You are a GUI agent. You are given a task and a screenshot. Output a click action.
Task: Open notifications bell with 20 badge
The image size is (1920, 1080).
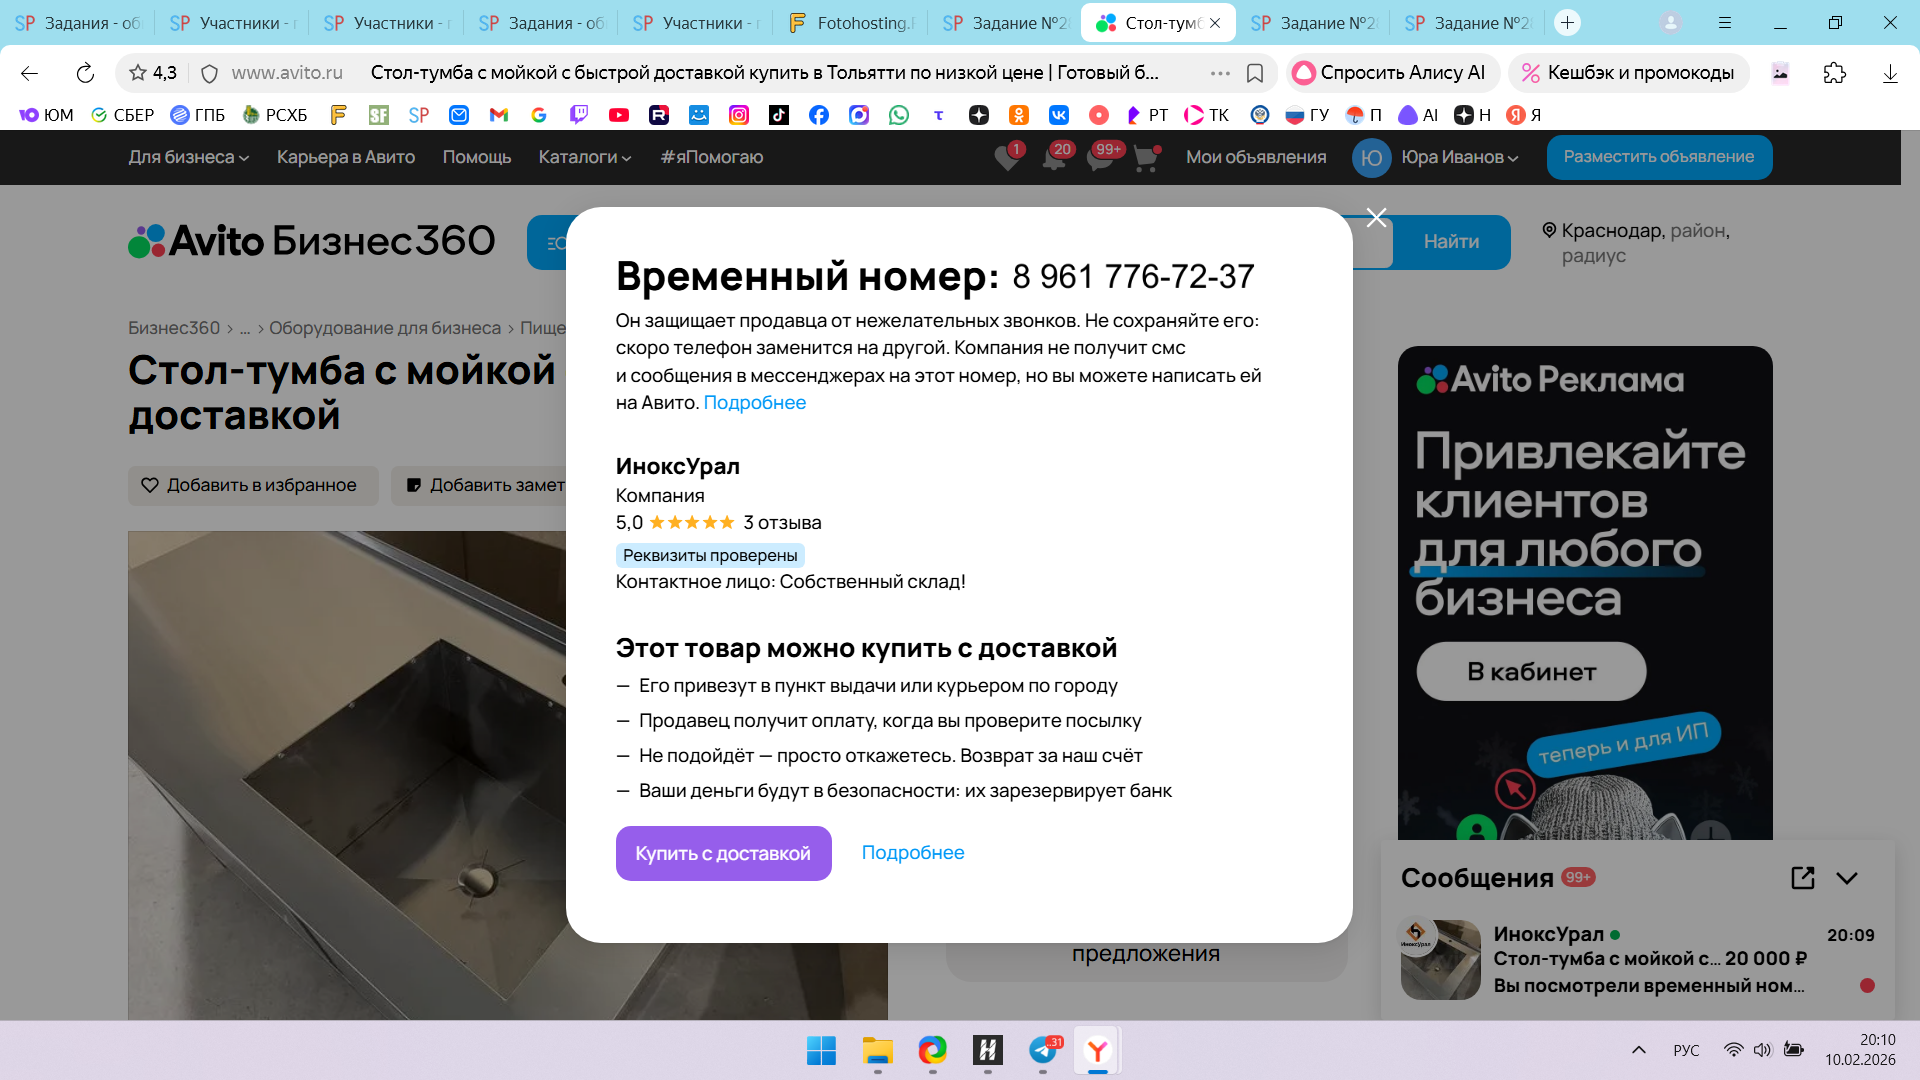[1054, 158]
